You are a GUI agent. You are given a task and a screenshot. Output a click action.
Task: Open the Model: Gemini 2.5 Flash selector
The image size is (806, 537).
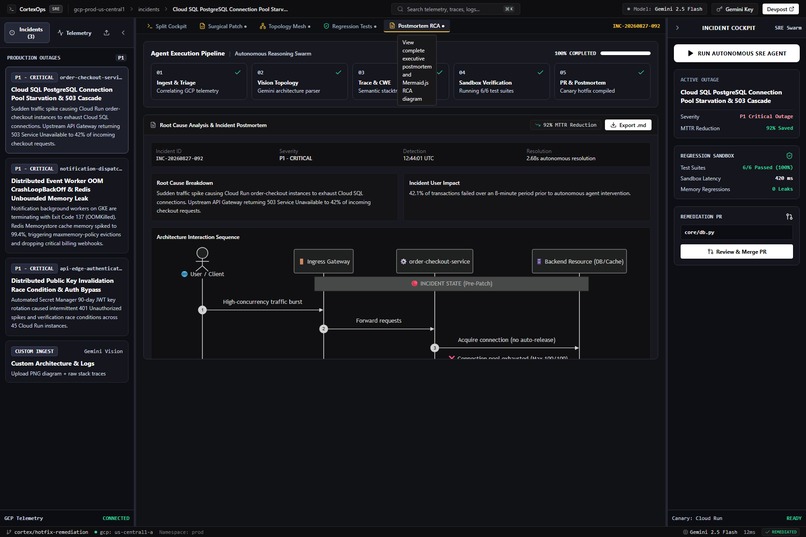tap(664, 9)
